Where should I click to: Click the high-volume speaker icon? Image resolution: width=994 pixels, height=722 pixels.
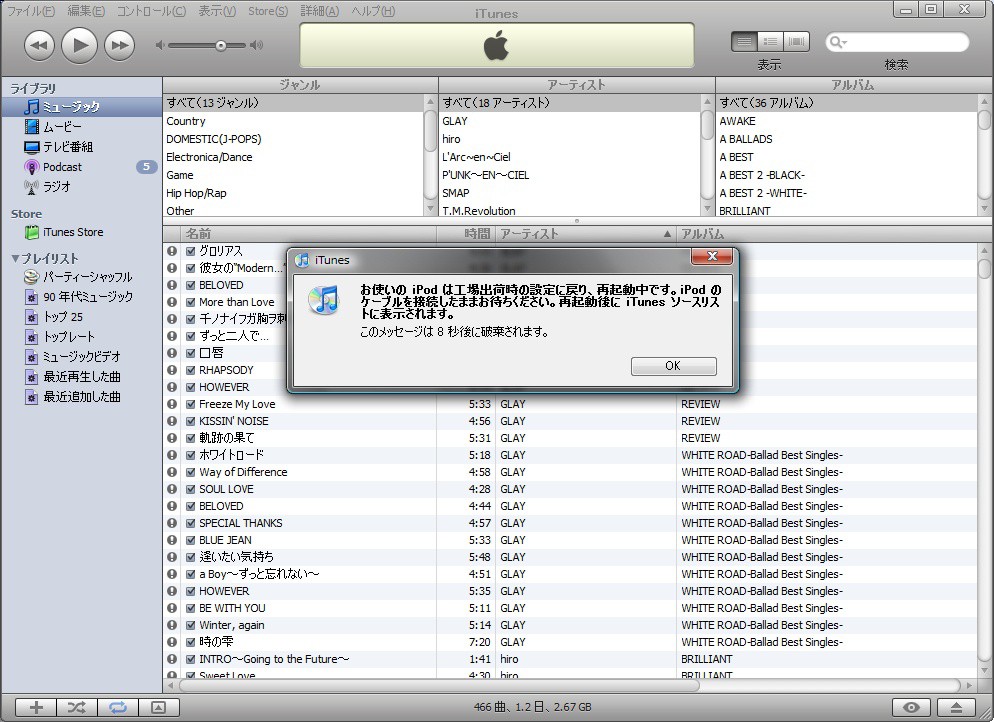pos(256,45)
